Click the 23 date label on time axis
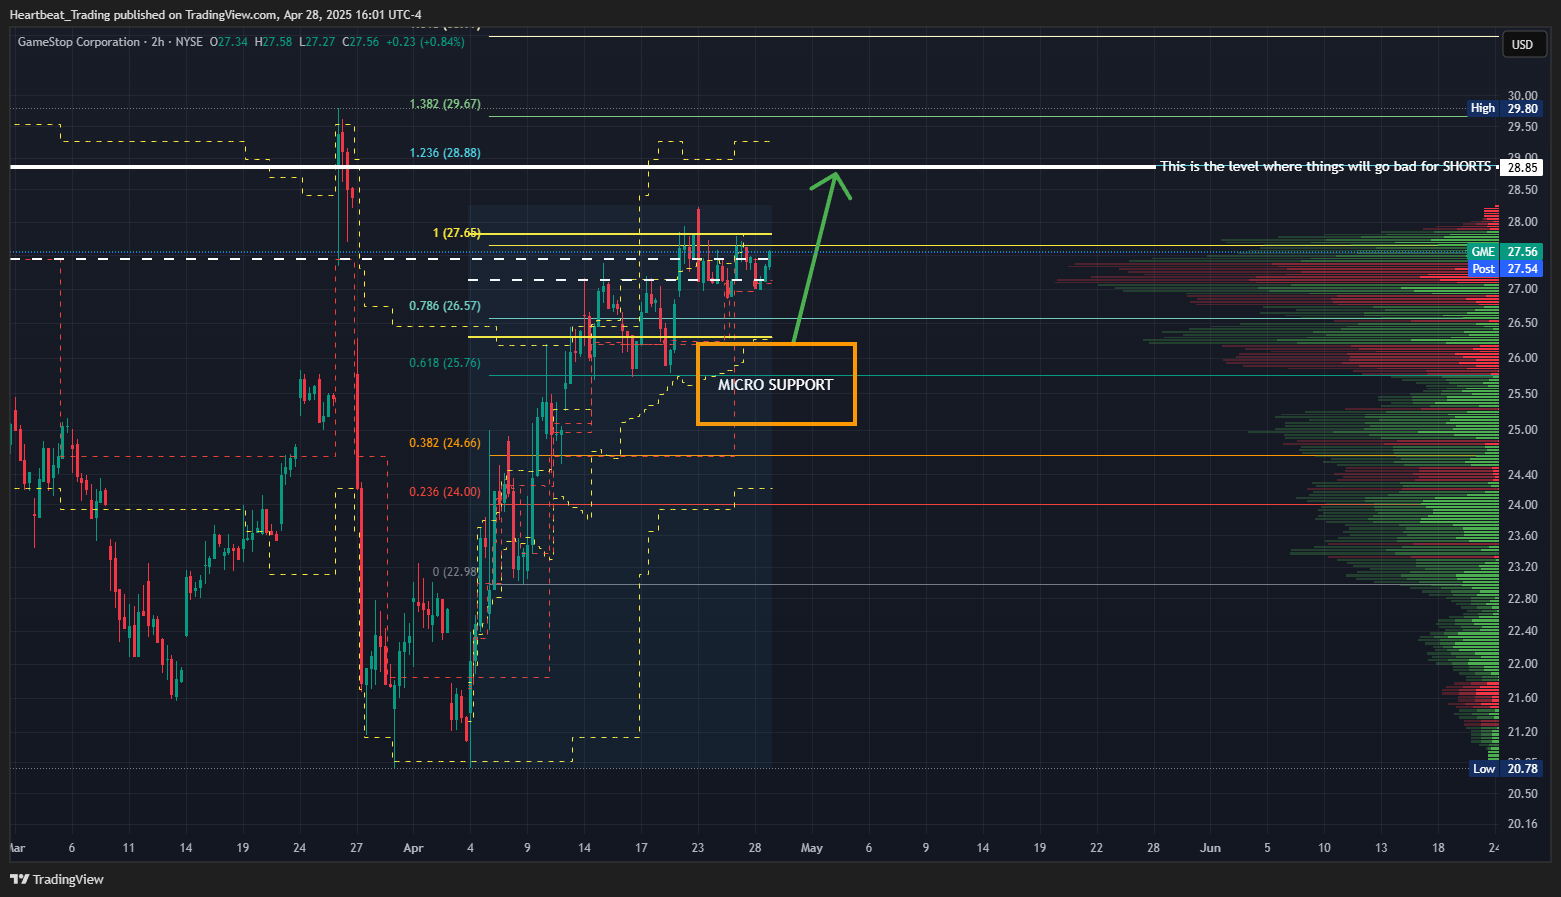The image size is (1561, 897). point(698,848)
